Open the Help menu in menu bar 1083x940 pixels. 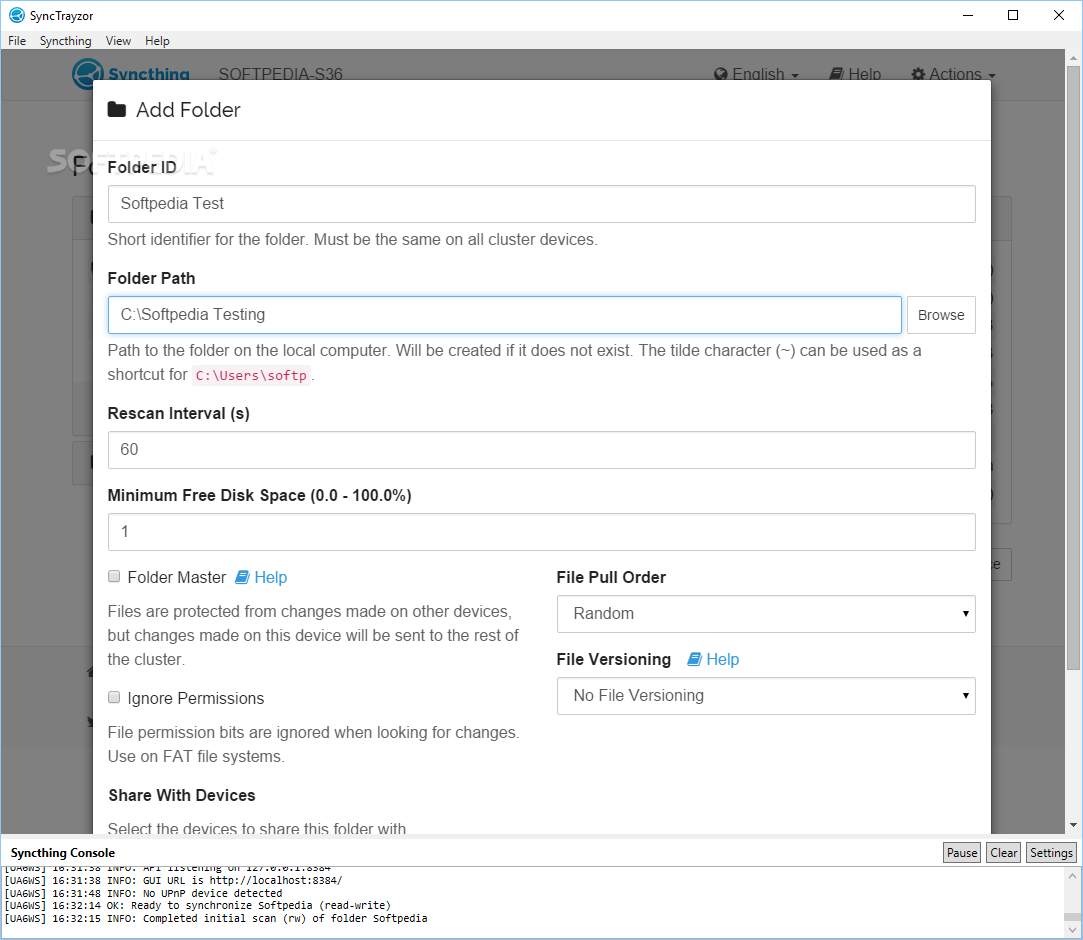click(x=157, y=41)
